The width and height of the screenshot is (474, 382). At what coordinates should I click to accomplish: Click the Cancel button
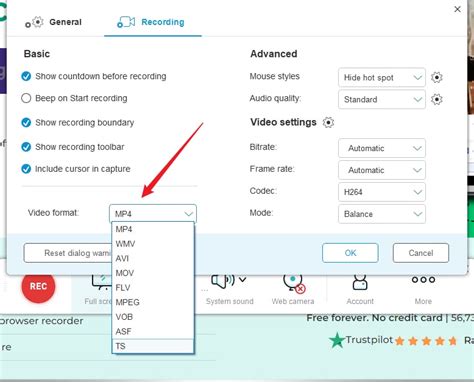[421, 253]
